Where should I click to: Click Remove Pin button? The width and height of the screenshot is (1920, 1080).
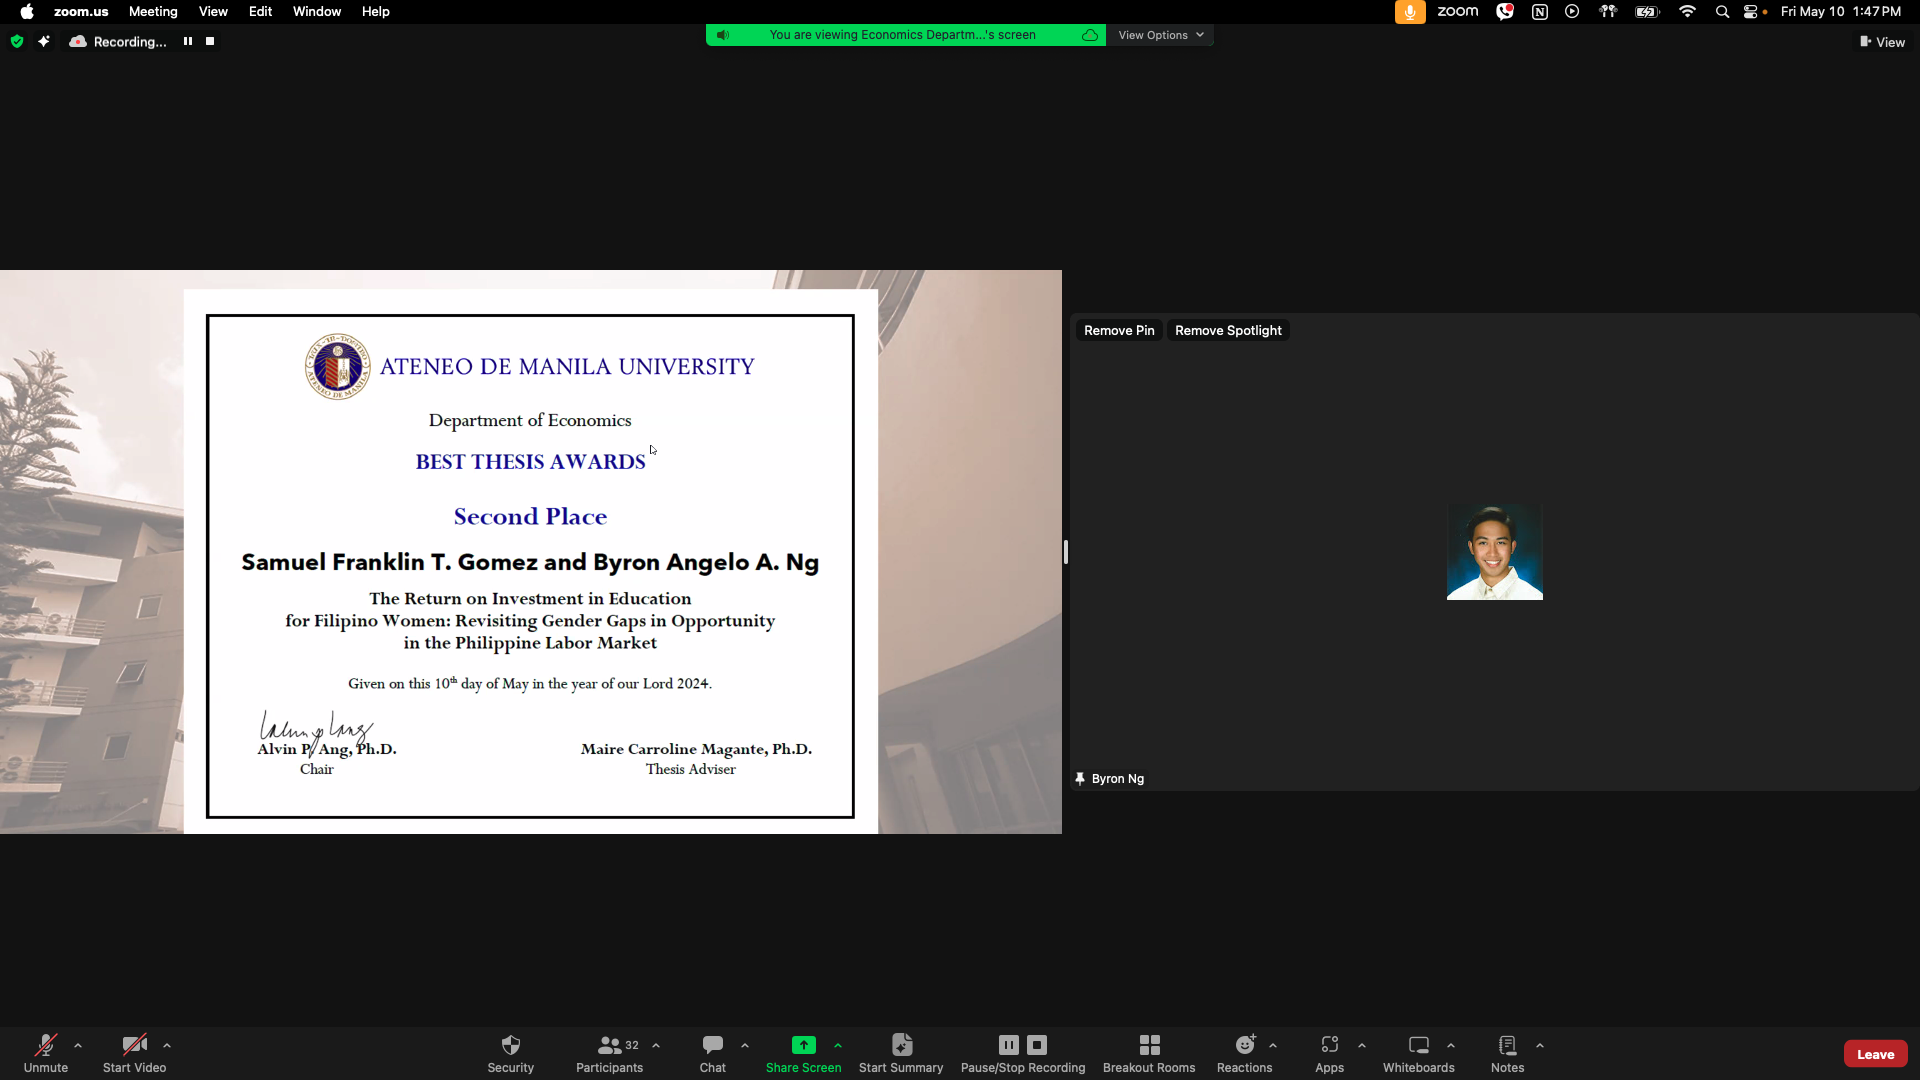click(x=1118, y=331)
